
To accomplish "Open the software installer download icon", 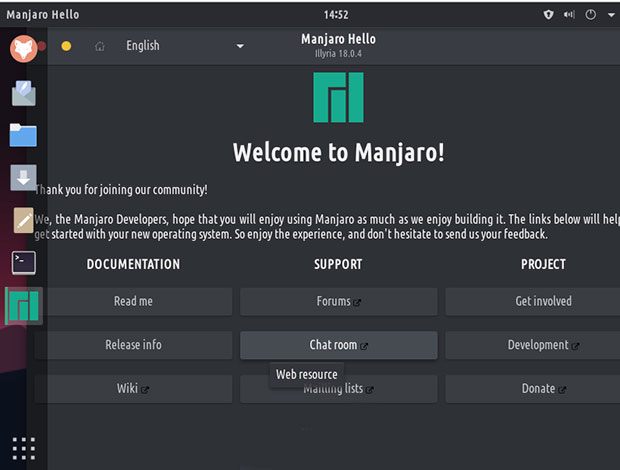I will point(23,177).
